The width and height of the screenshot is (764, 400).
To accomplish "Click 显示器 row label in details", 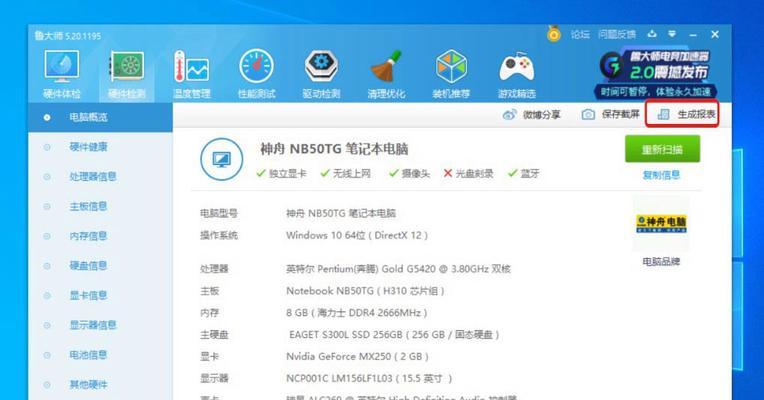I will [214, 379].
